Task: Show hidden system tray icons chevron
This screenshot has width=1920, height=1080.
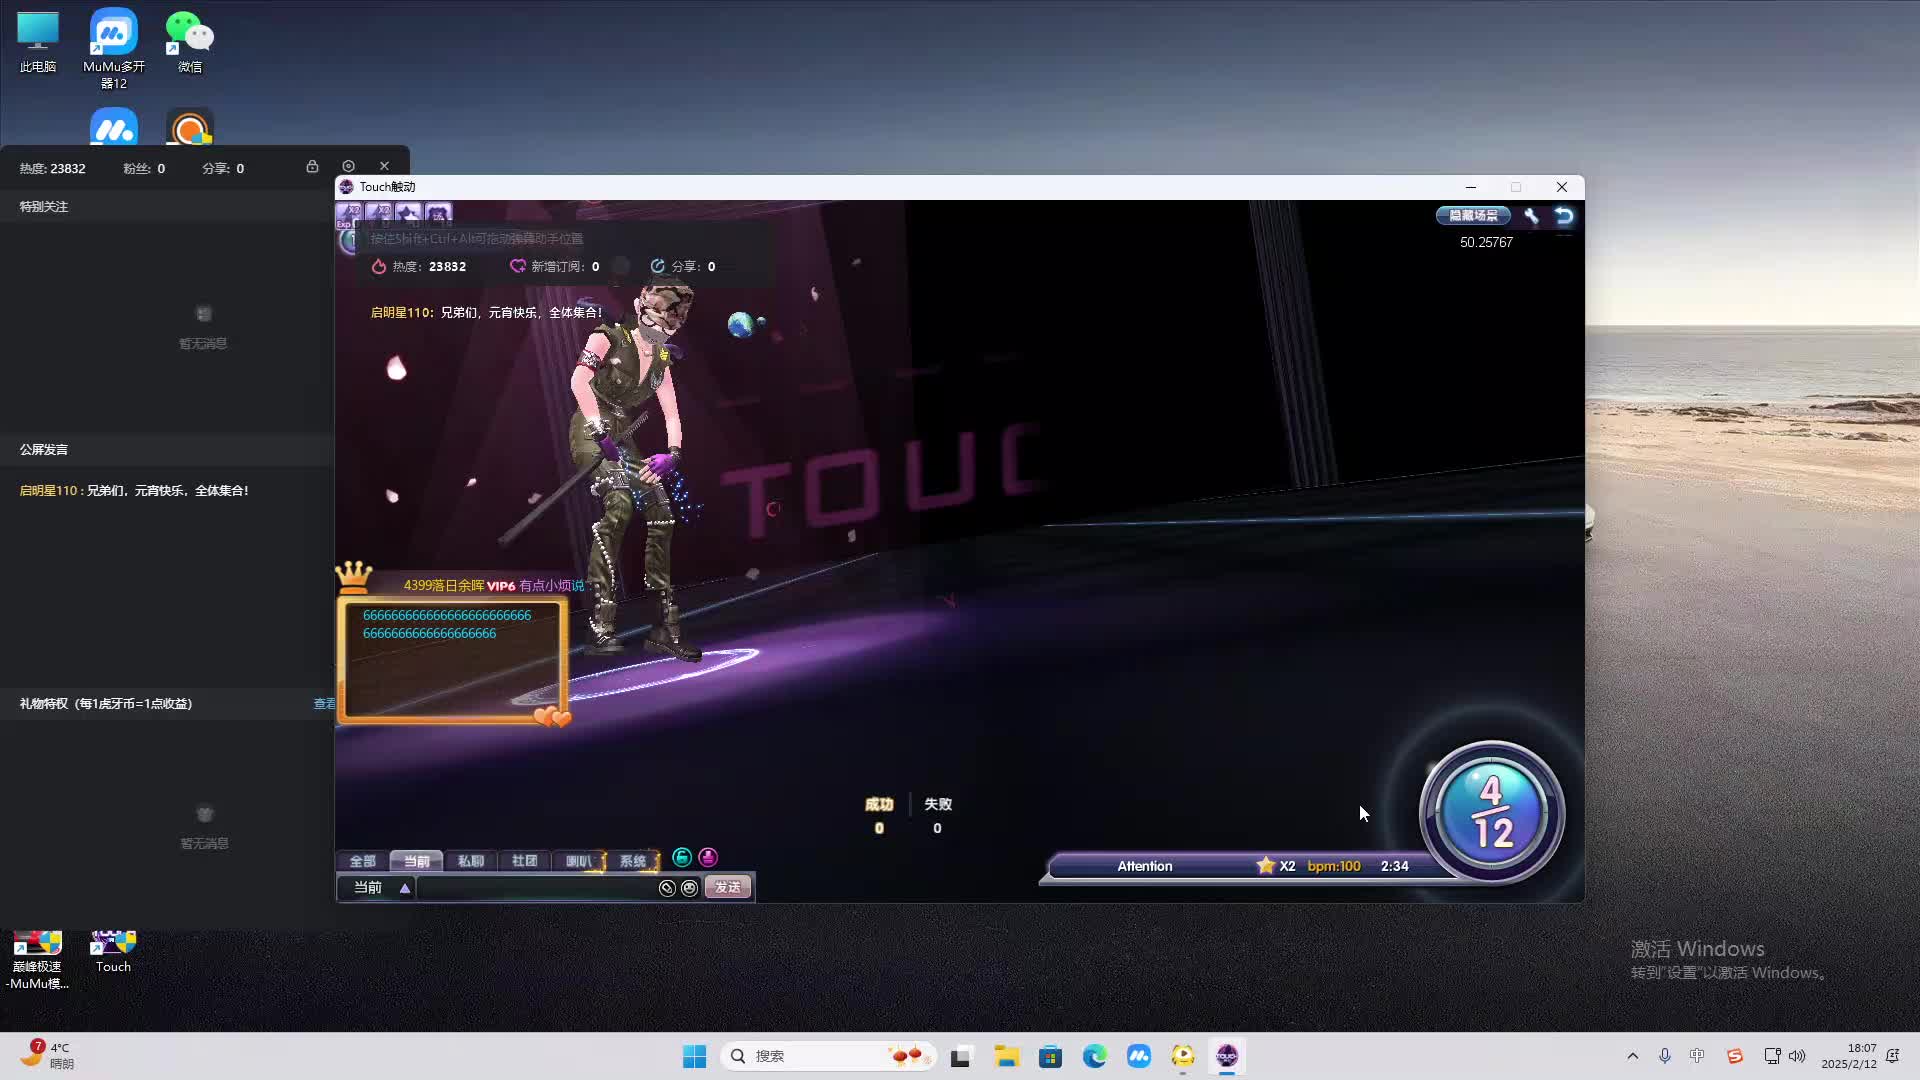Action: pyautogui.click(x=1633, y=1056)
